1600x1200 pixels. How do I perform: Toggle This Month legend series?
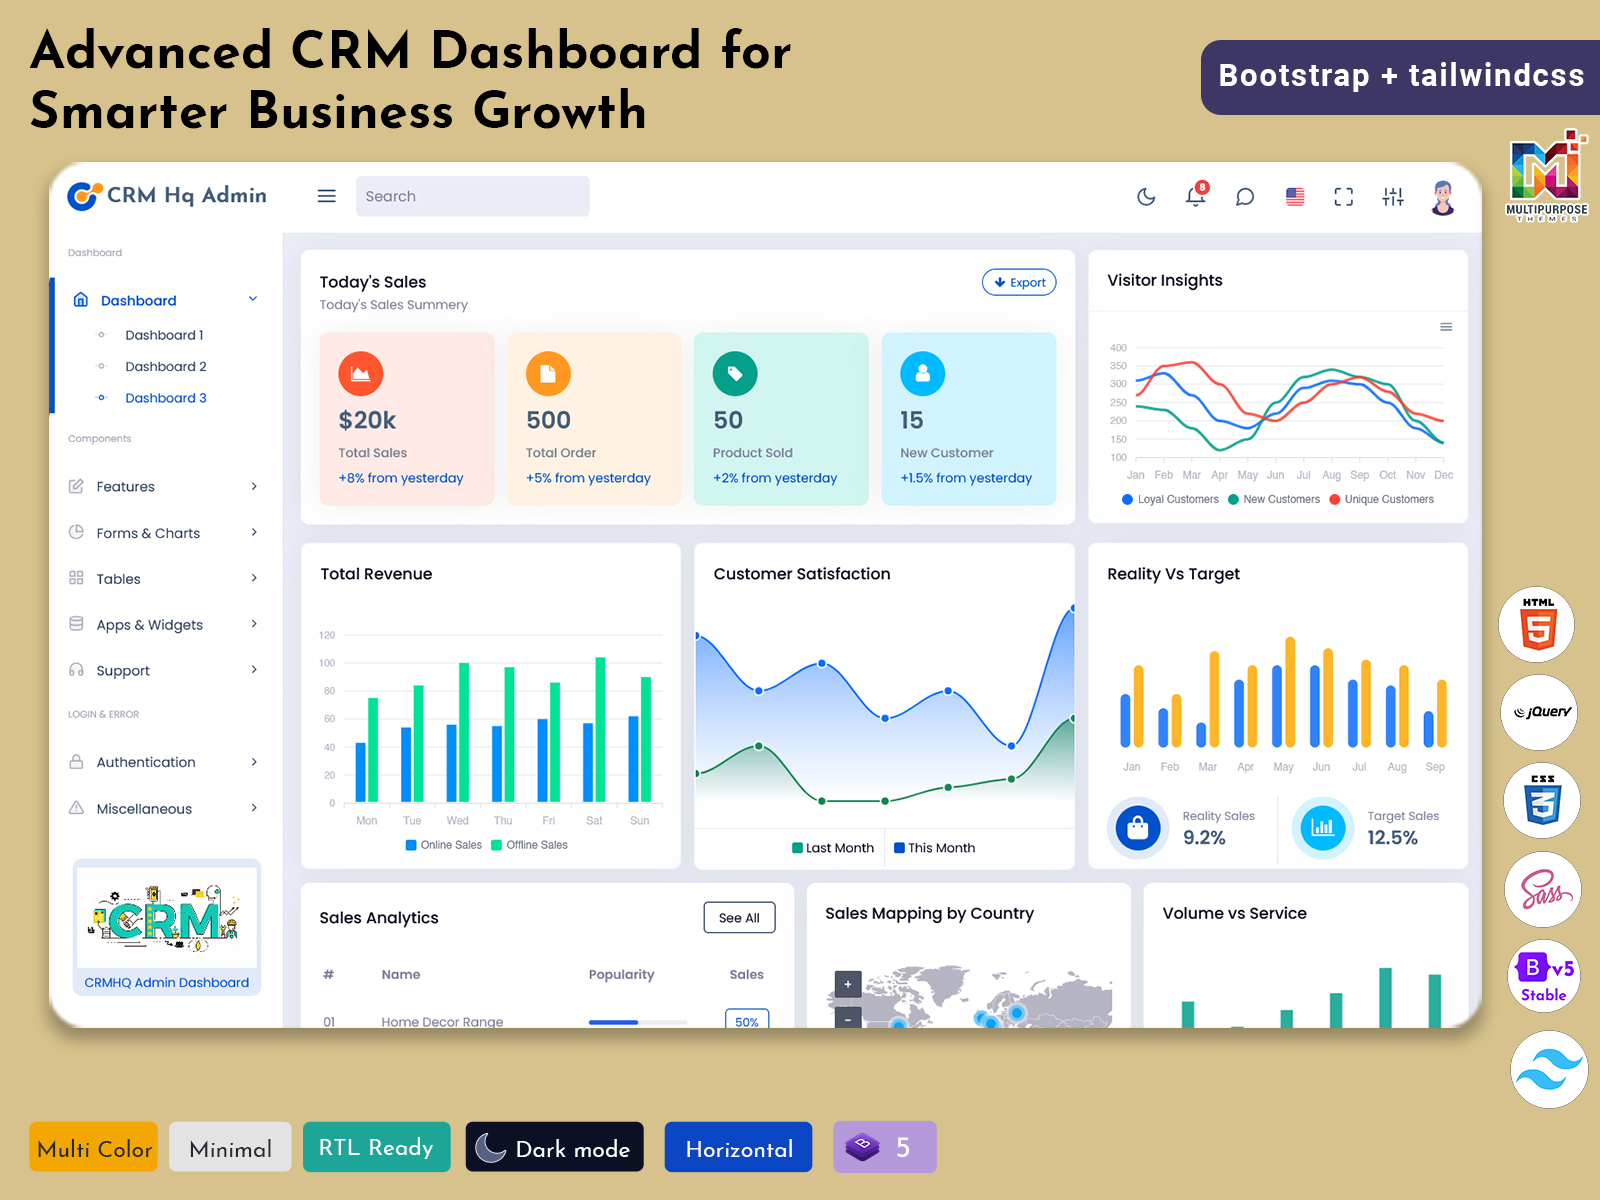coord(935,848)
